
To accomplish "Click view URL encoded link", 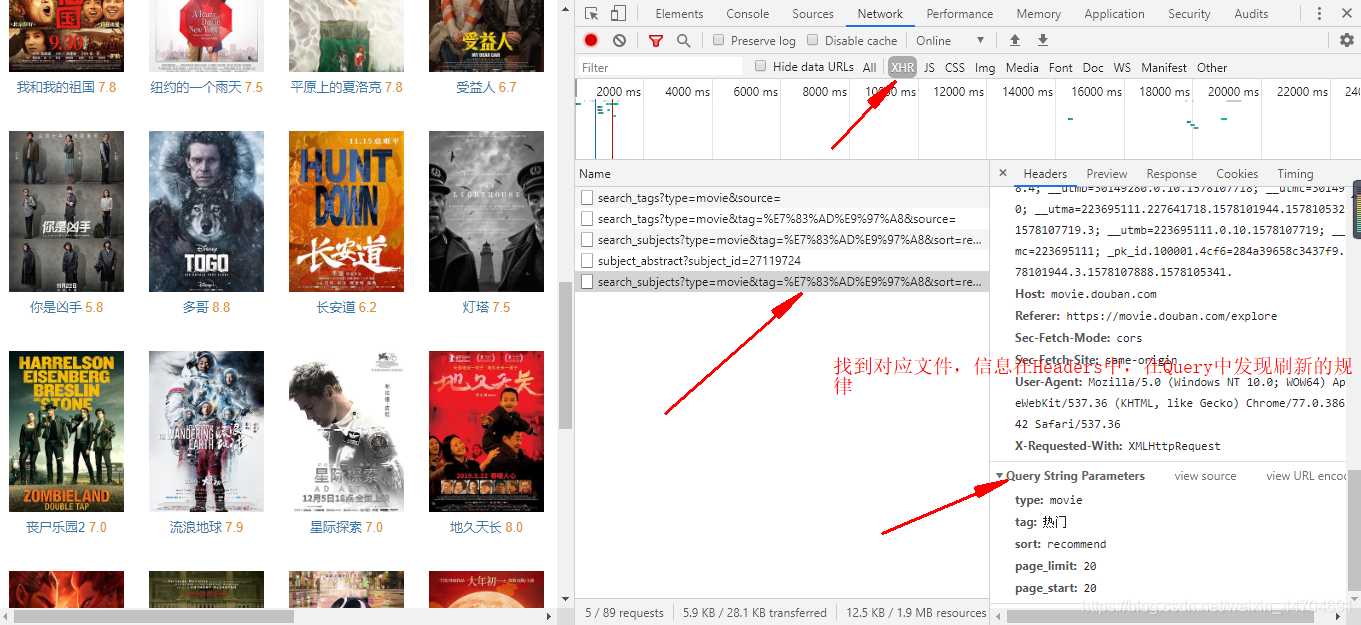I will [1306, 476].
